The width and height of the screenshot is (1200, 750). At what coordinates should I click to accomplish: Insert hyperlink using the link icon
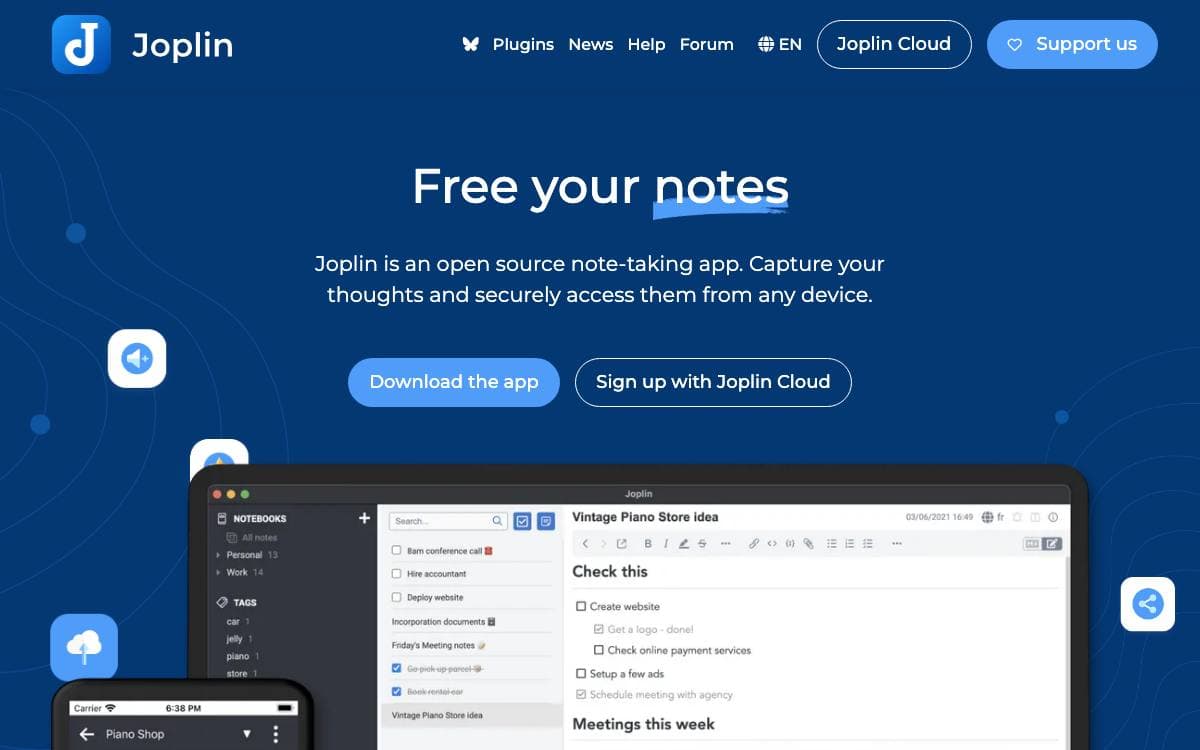point(753,543)
